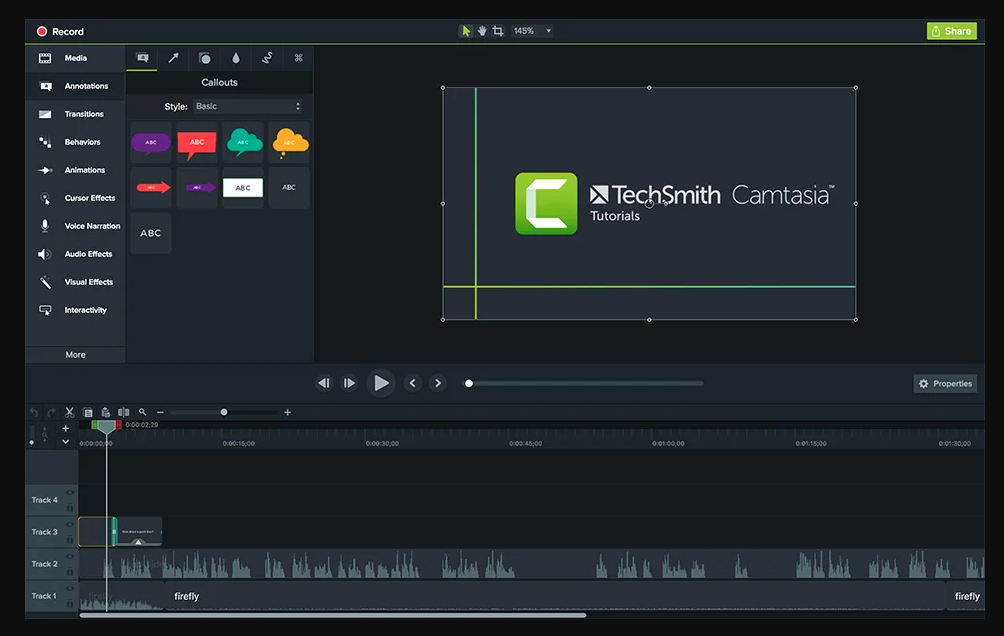1004x636 pixels.
Task: Choose the red arrow callout
Action: click(x=151, y=188)
